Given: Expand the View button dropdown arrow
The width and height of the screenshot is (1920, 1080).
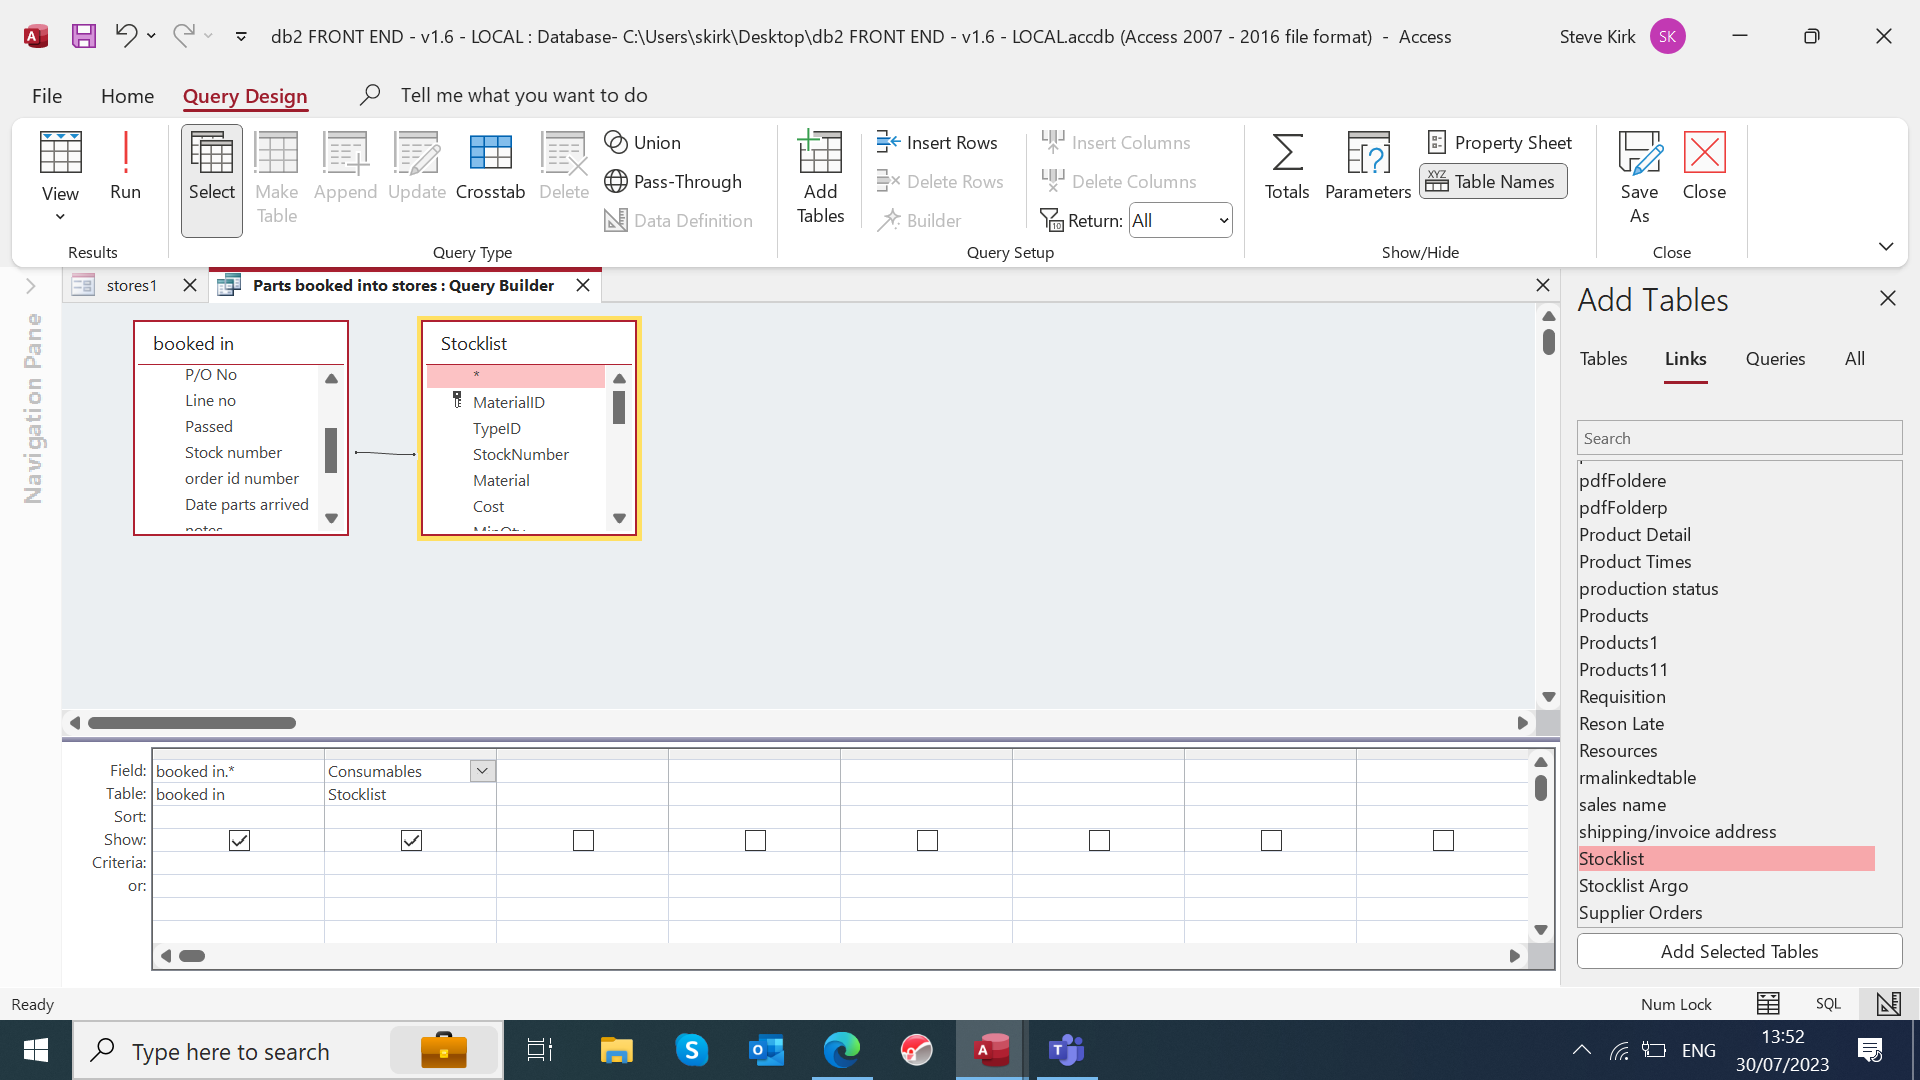Looking at the screenshot, I should point(60,216).
